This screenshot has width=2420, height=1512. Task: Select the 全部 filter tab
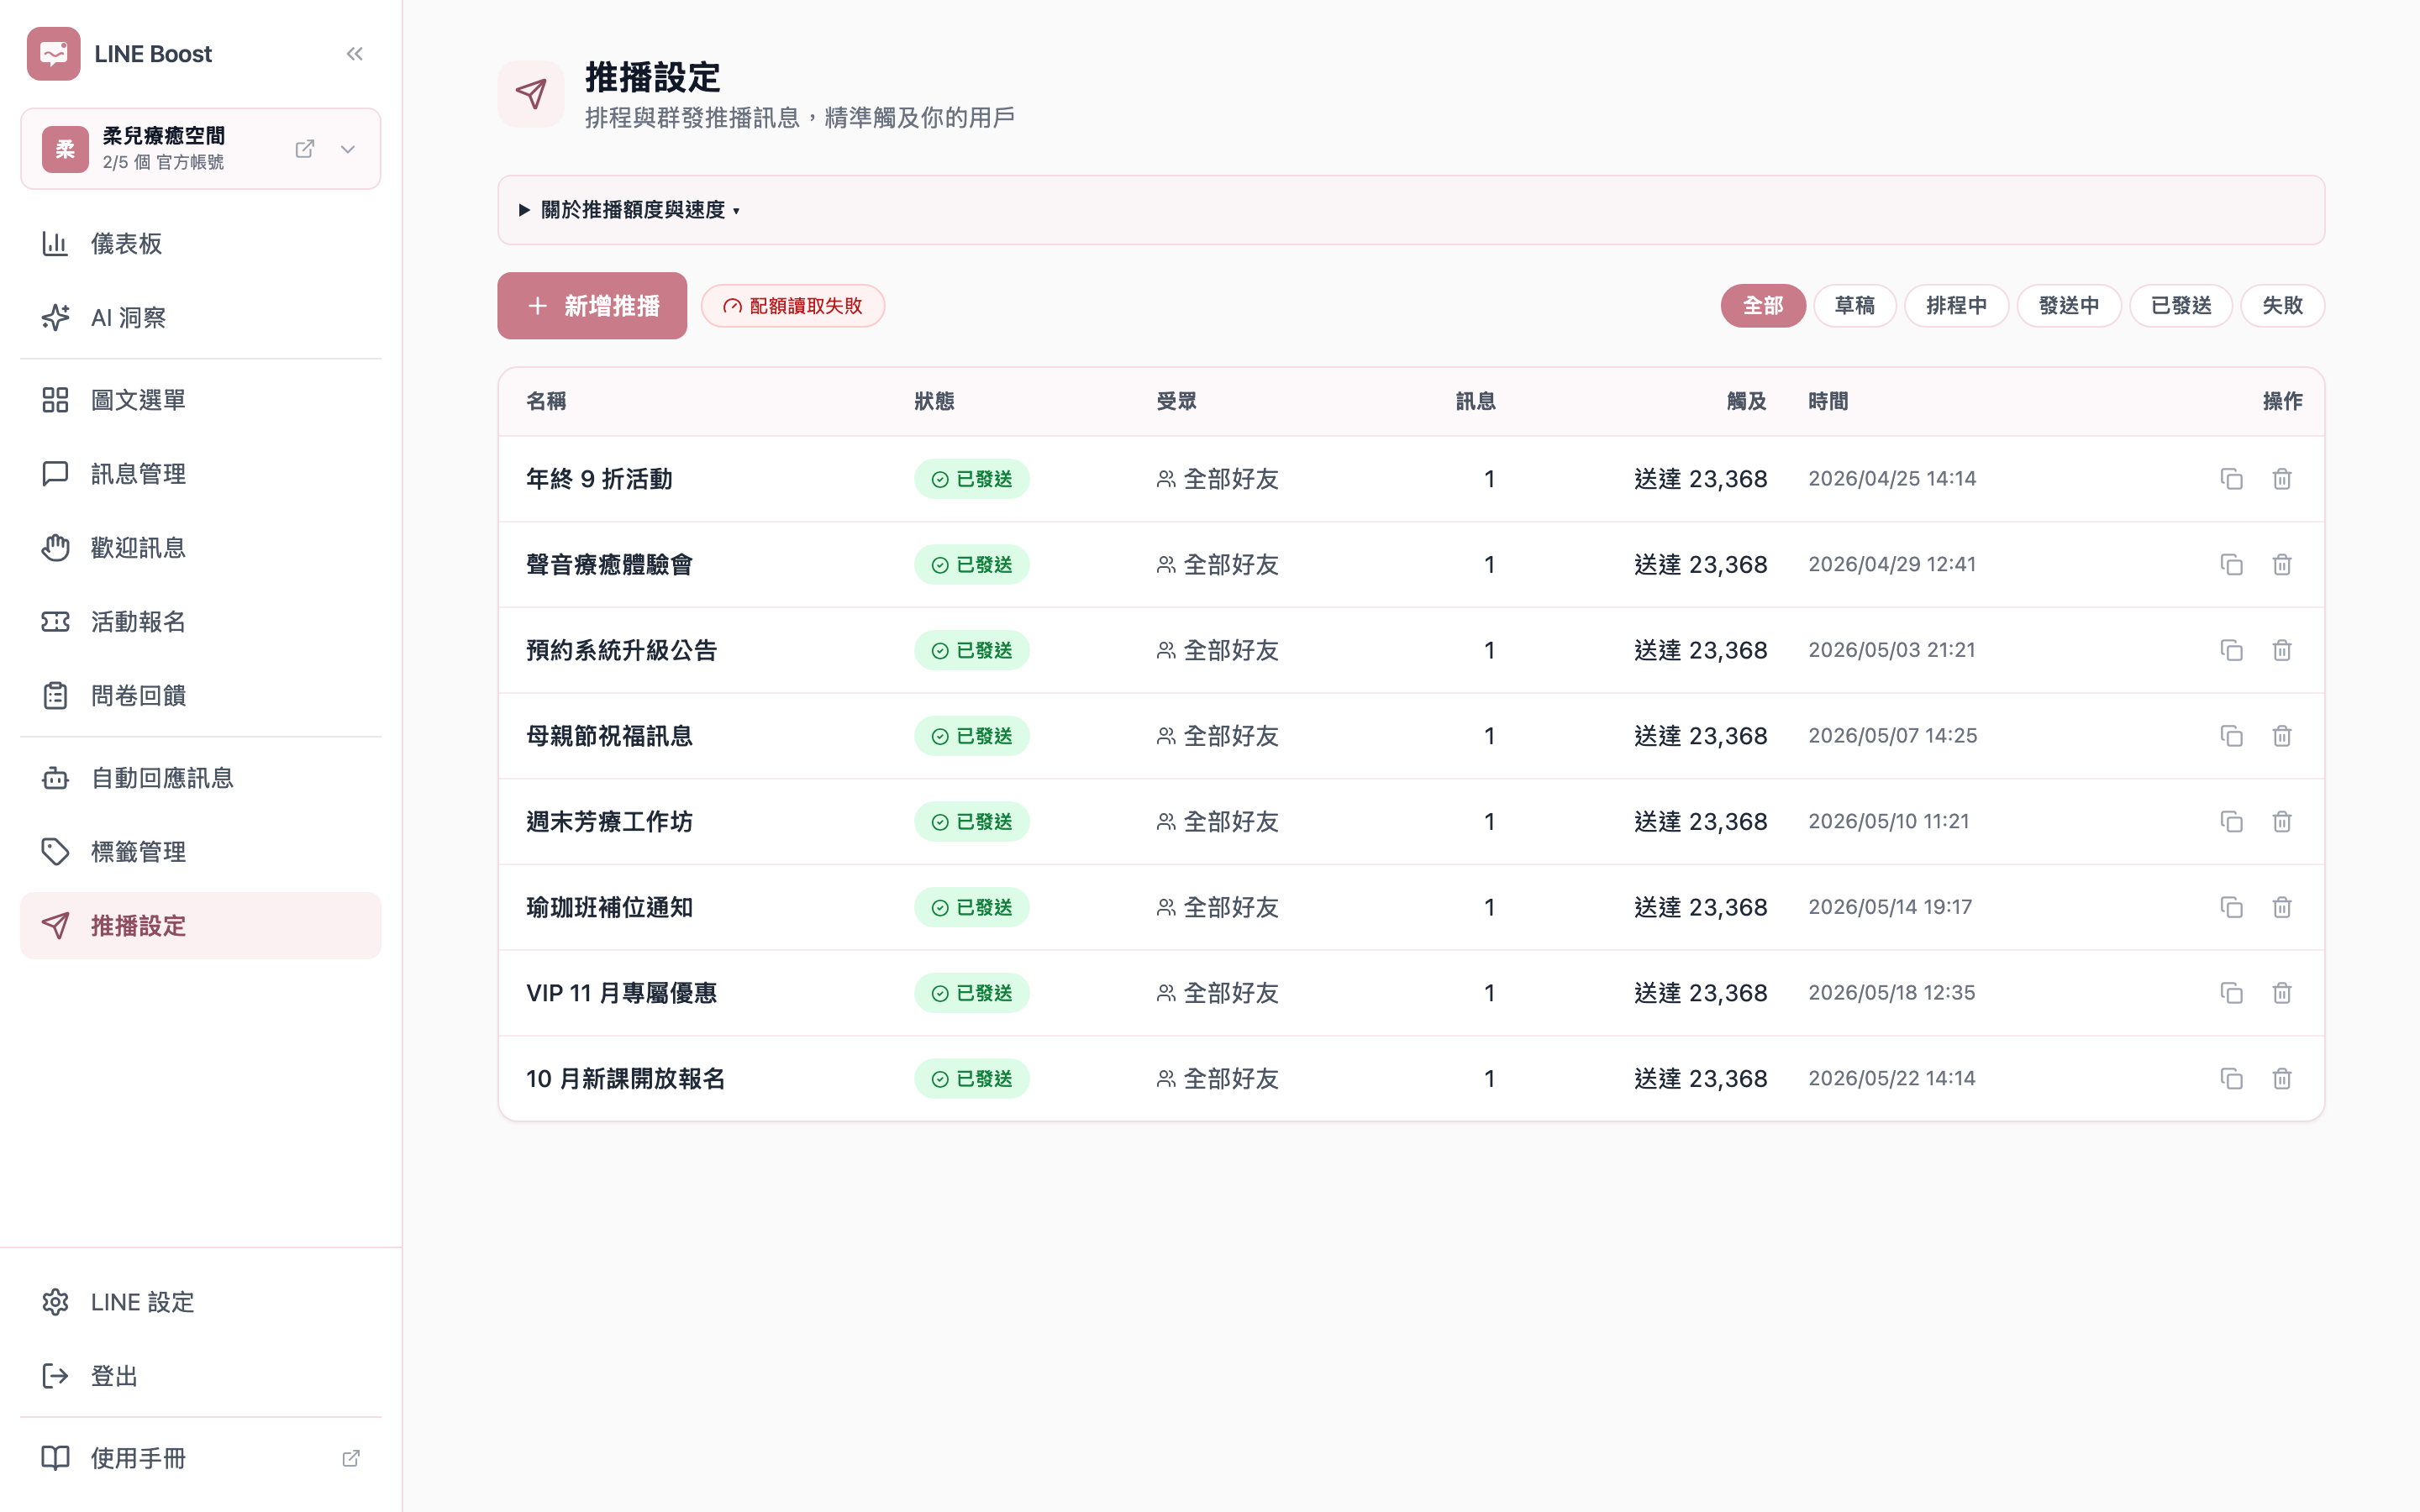click(x=1763, y=306)
